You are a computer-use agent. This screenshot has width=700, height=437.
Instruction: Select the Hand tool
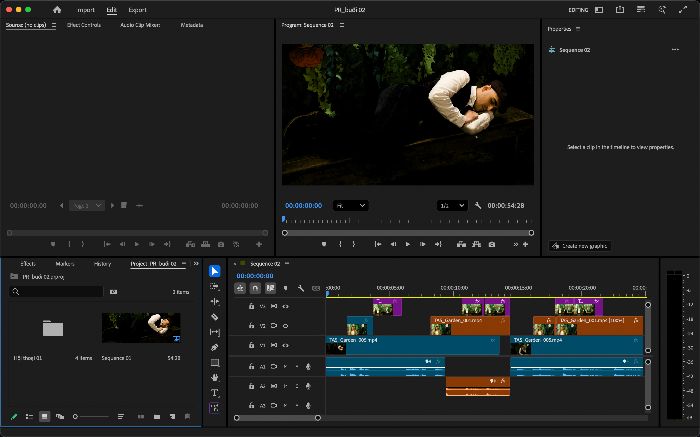[x=215, y=378]
